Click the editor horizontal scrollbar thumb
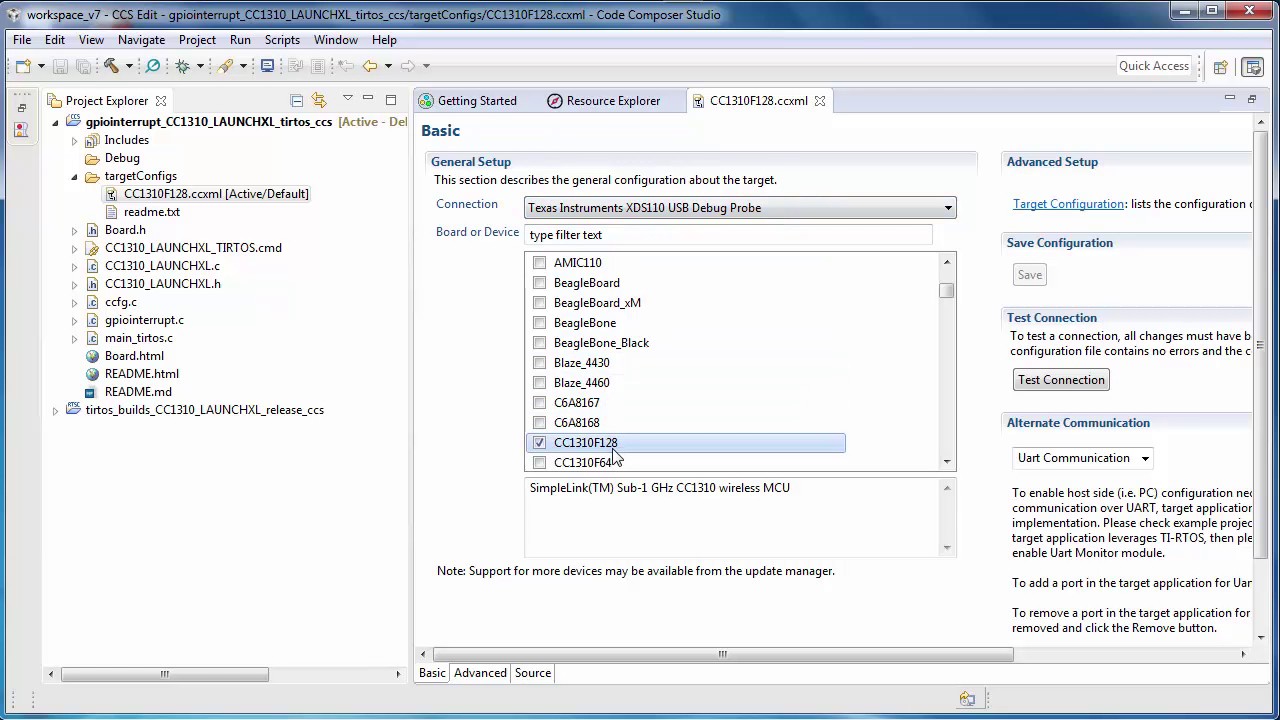1280x720 pixels. (722, 655)
